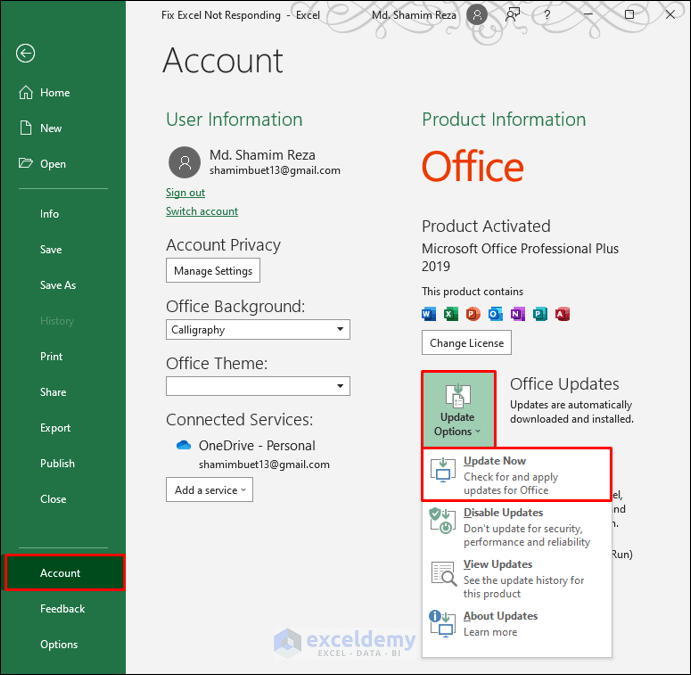Screen dimensions: 691x675
Task: Click the Manage Settings button
Action: click(x=213, y=271)
